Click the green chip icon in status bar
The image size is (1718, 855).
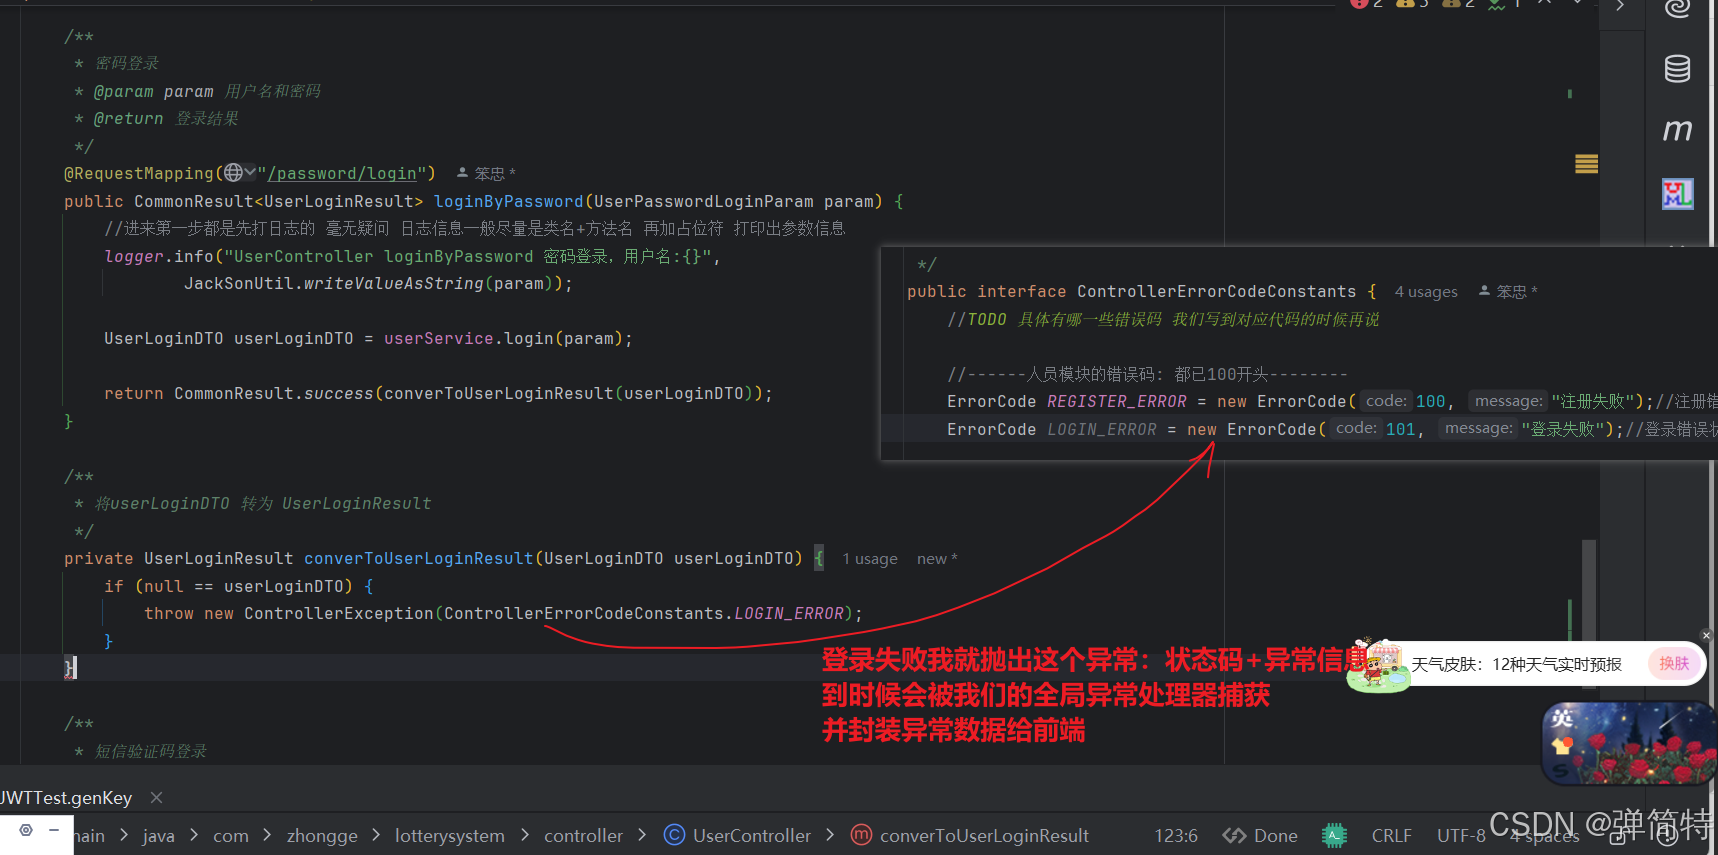tap(1334, 836)
